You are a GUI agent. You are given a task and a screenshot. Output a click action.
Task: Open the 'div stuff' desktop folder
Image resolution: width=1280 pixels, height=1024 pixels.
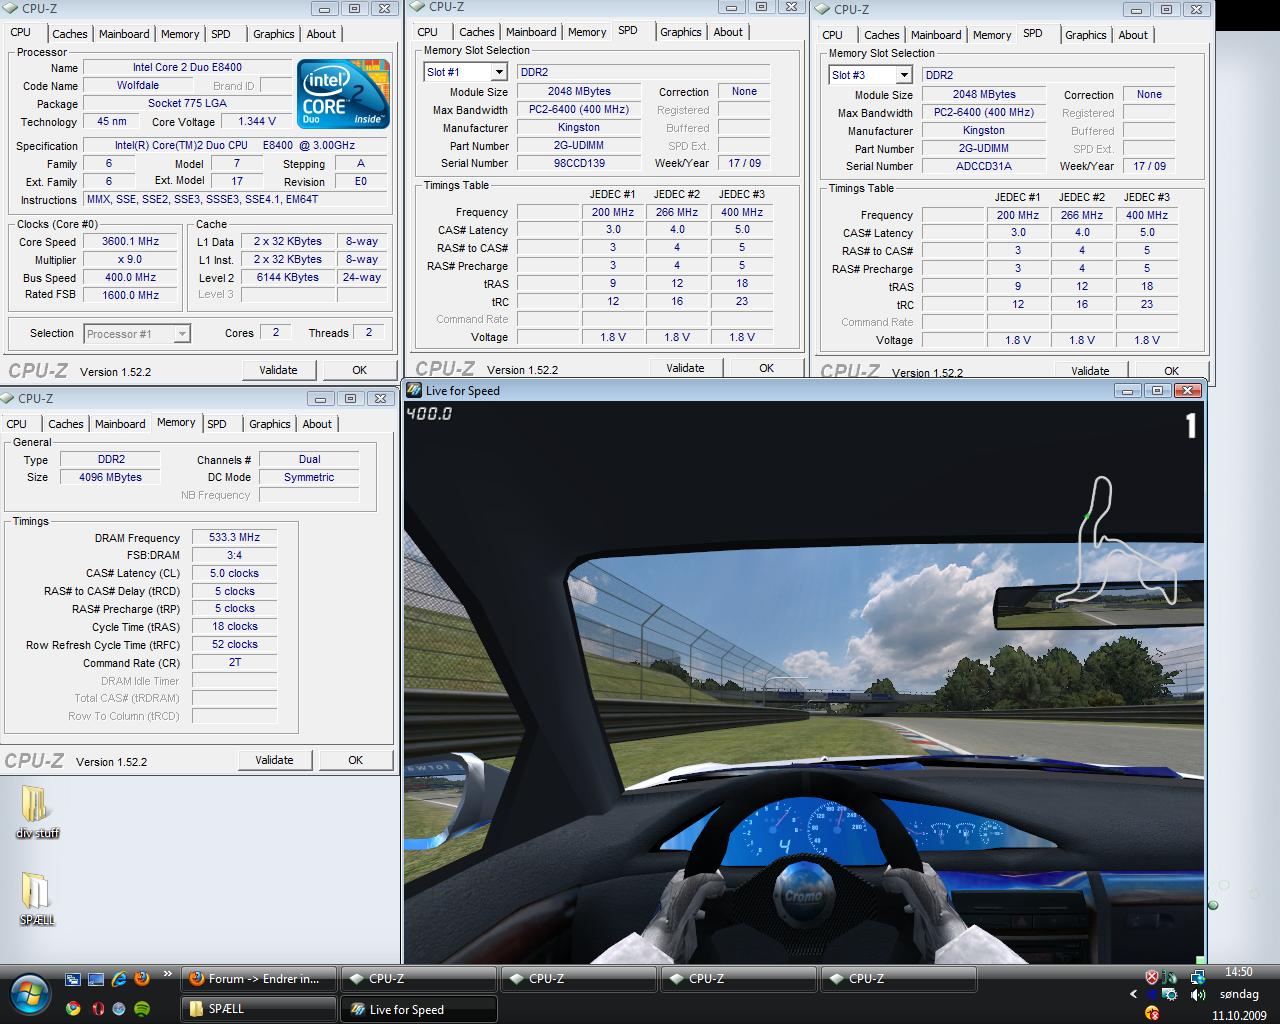37,812
